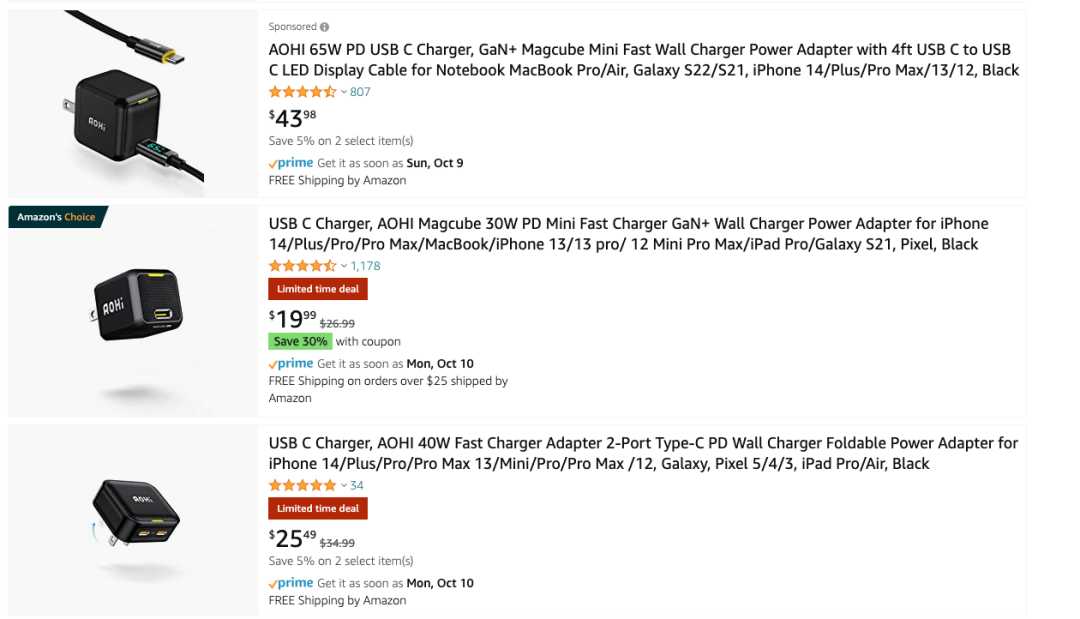Click the Sponsored info icon
Image resolution: width=1080 pixels, height=619 pixels.
click(x=324, y=27)
